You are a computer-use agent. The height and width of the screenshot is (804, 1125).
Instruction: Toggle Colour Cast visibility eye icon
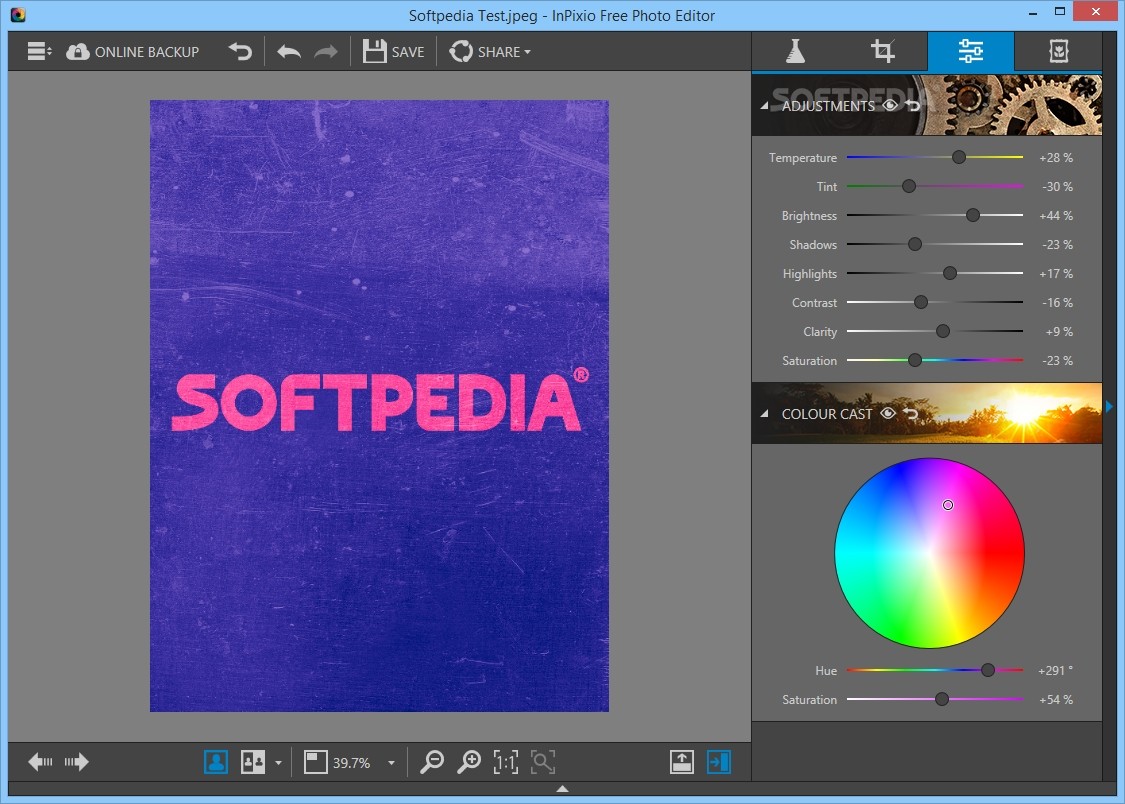point(888,413)
